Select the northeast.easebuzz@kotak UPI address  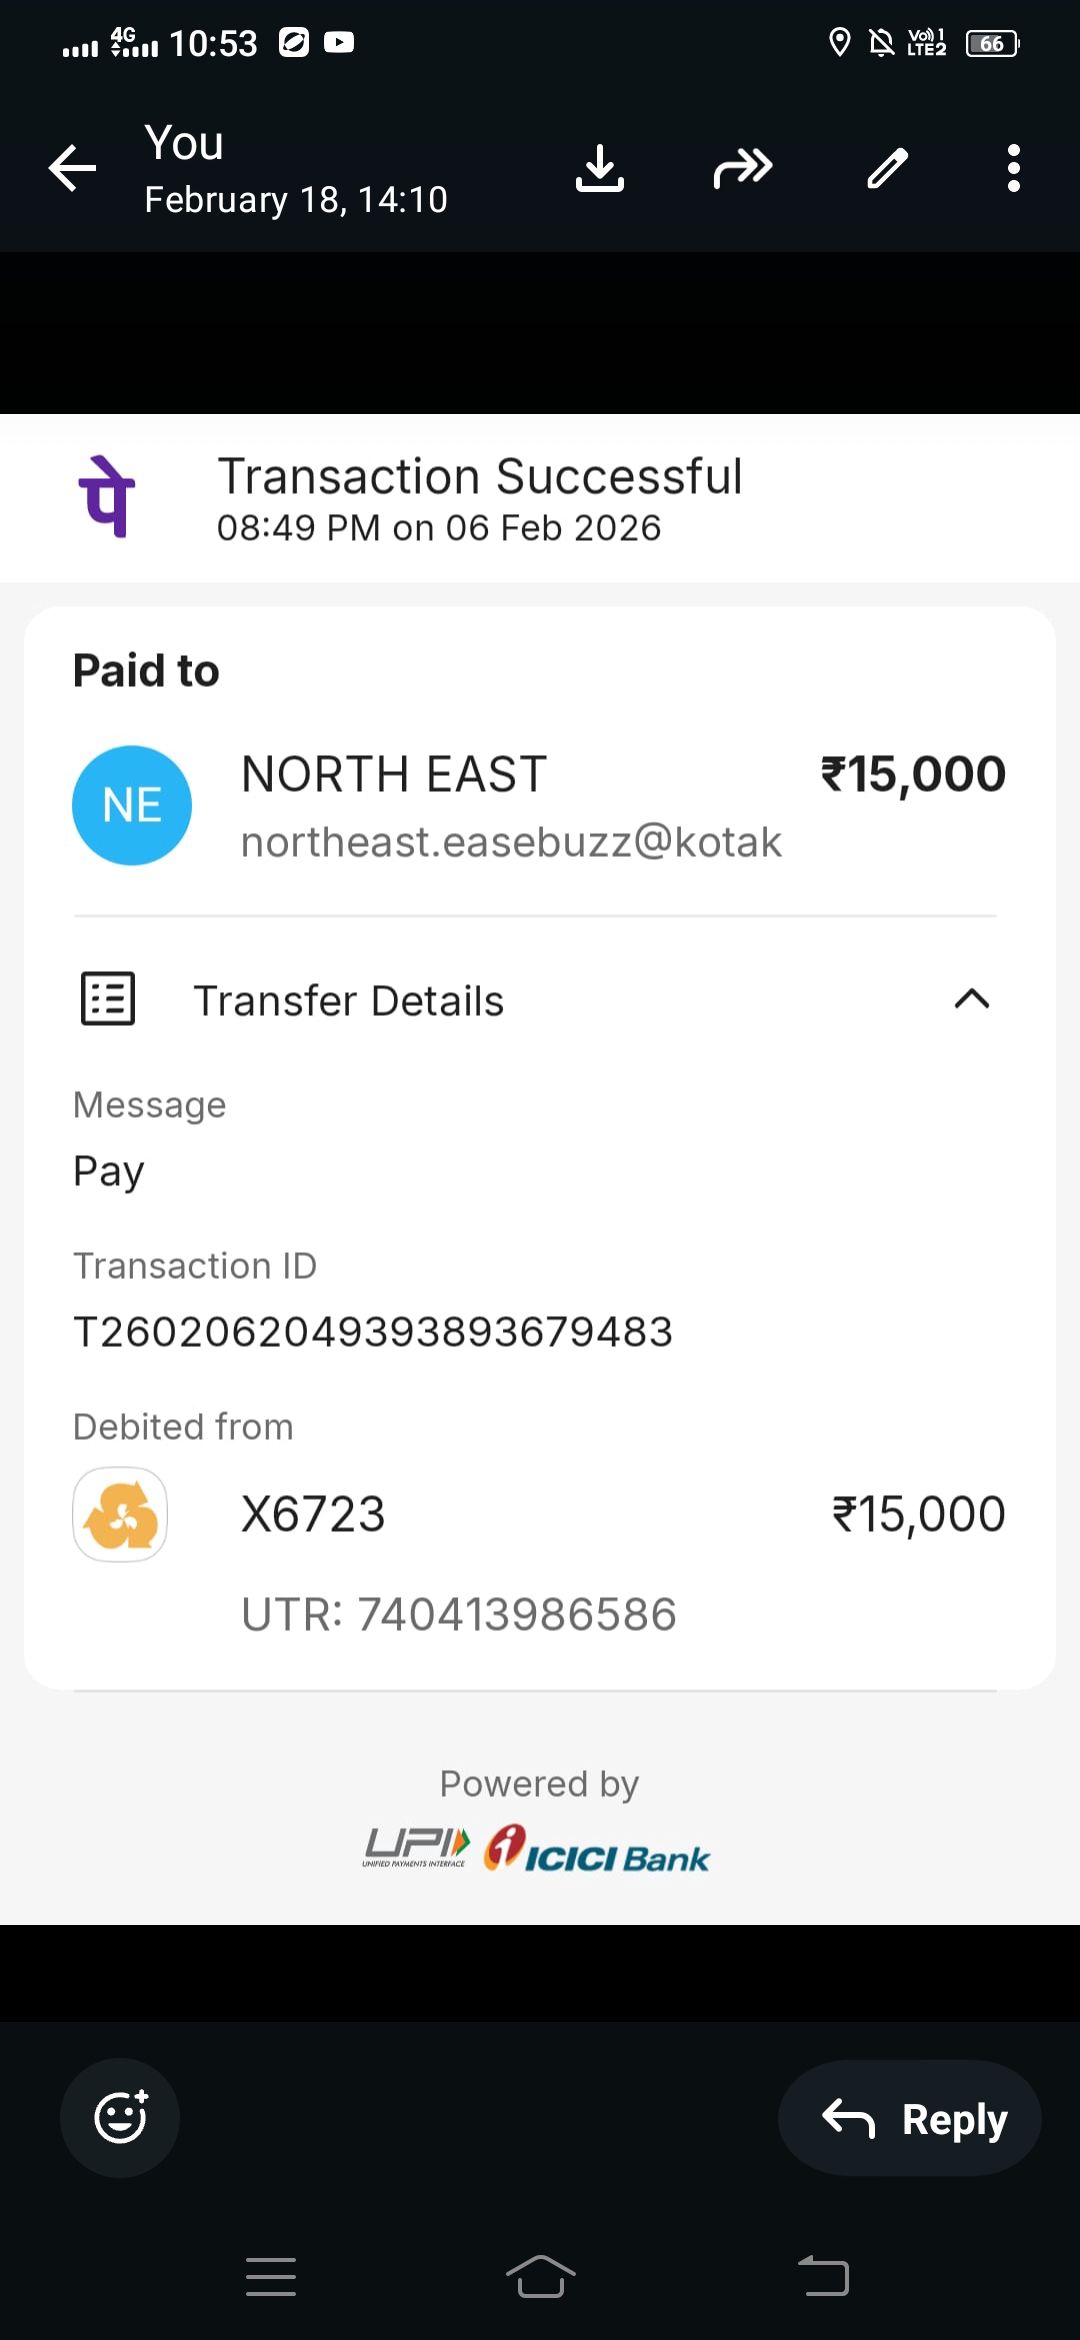511,842
